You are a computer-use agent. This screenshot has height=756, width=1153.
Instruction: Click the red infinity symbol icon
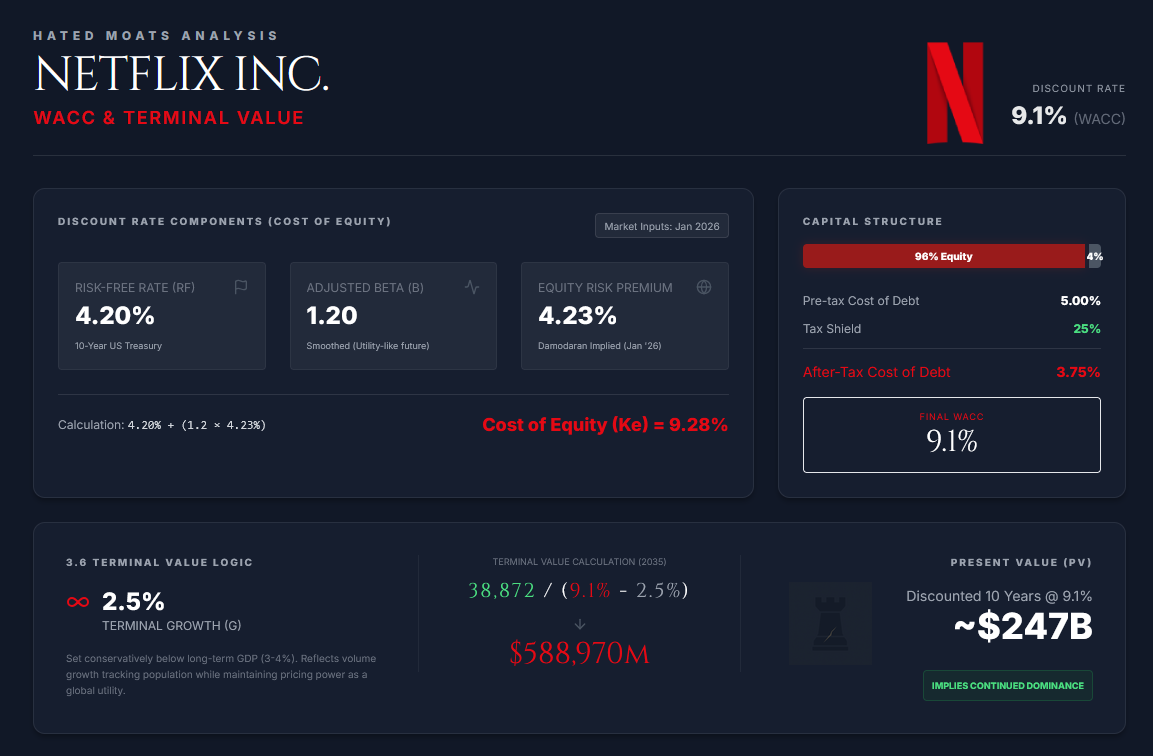78,602
